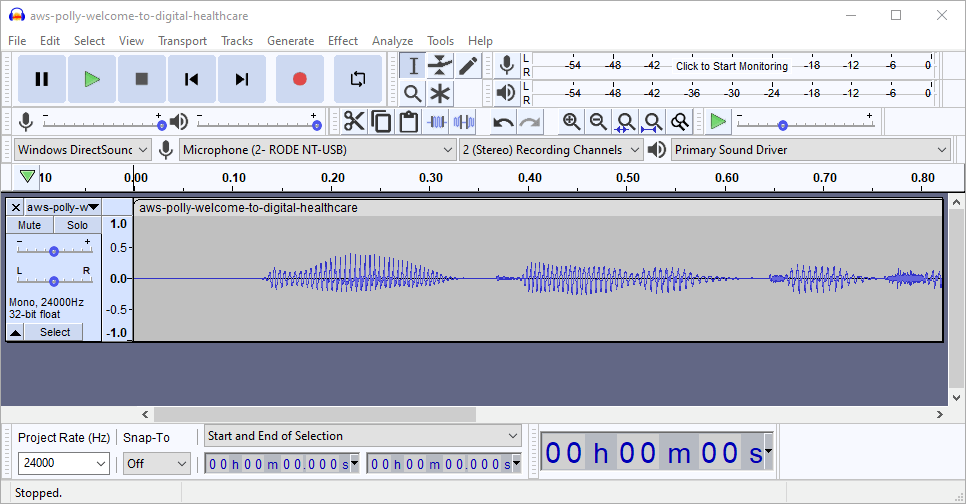Click the Stop transport button
The height and width of the screenshot is (504, 966).
(x=142, y=79)
